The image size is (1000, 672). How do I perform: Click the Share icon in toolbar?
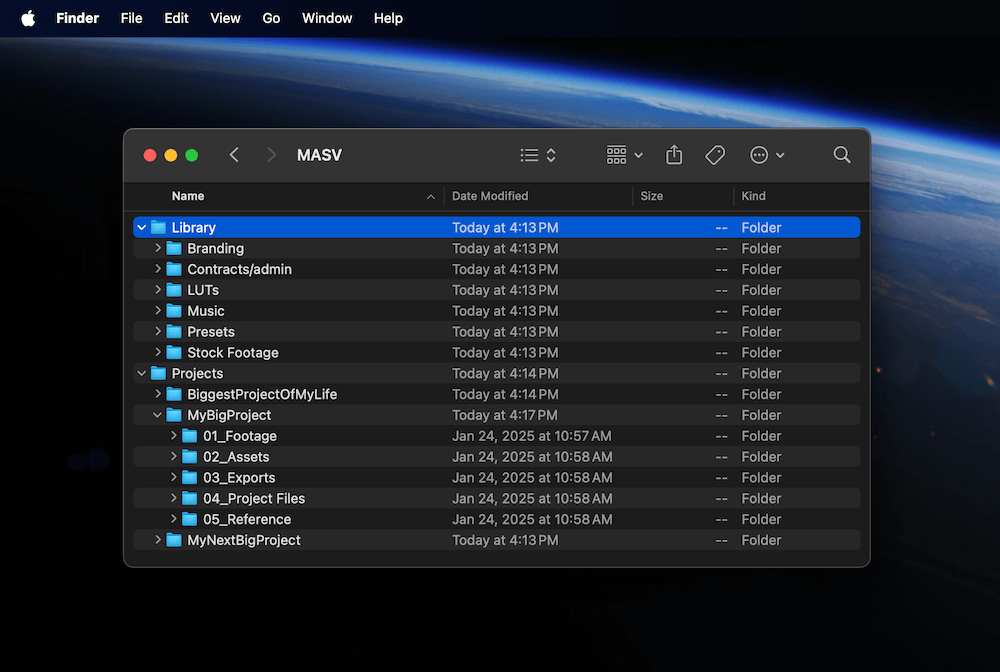click(674, 155)
